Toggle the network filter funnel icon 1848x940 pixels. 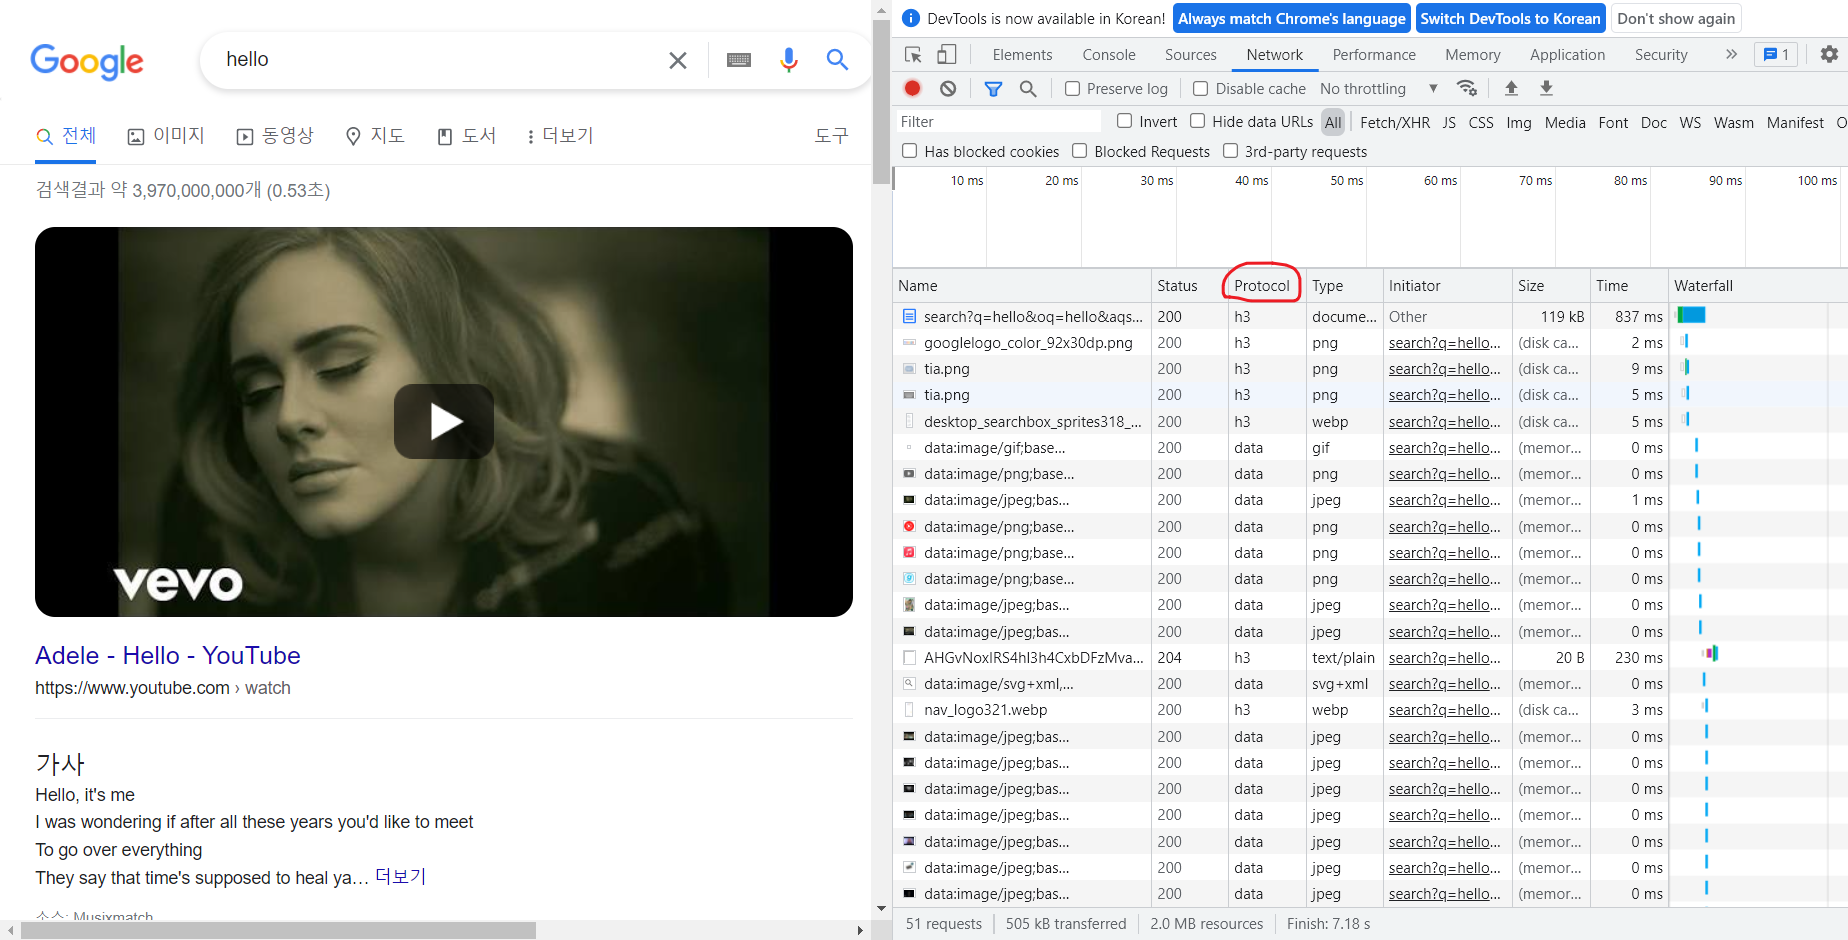tap(993, 89)
